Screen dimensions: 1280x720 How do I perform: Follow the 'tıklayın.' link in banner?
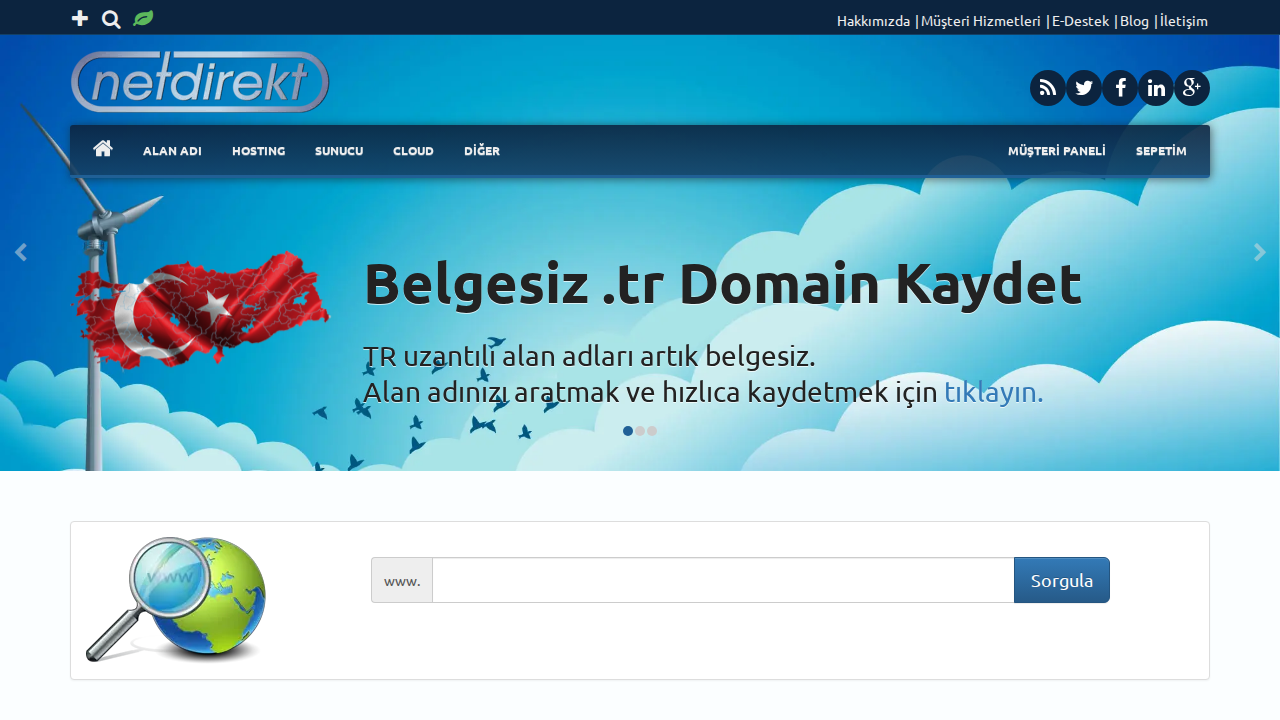pos(994,392)
